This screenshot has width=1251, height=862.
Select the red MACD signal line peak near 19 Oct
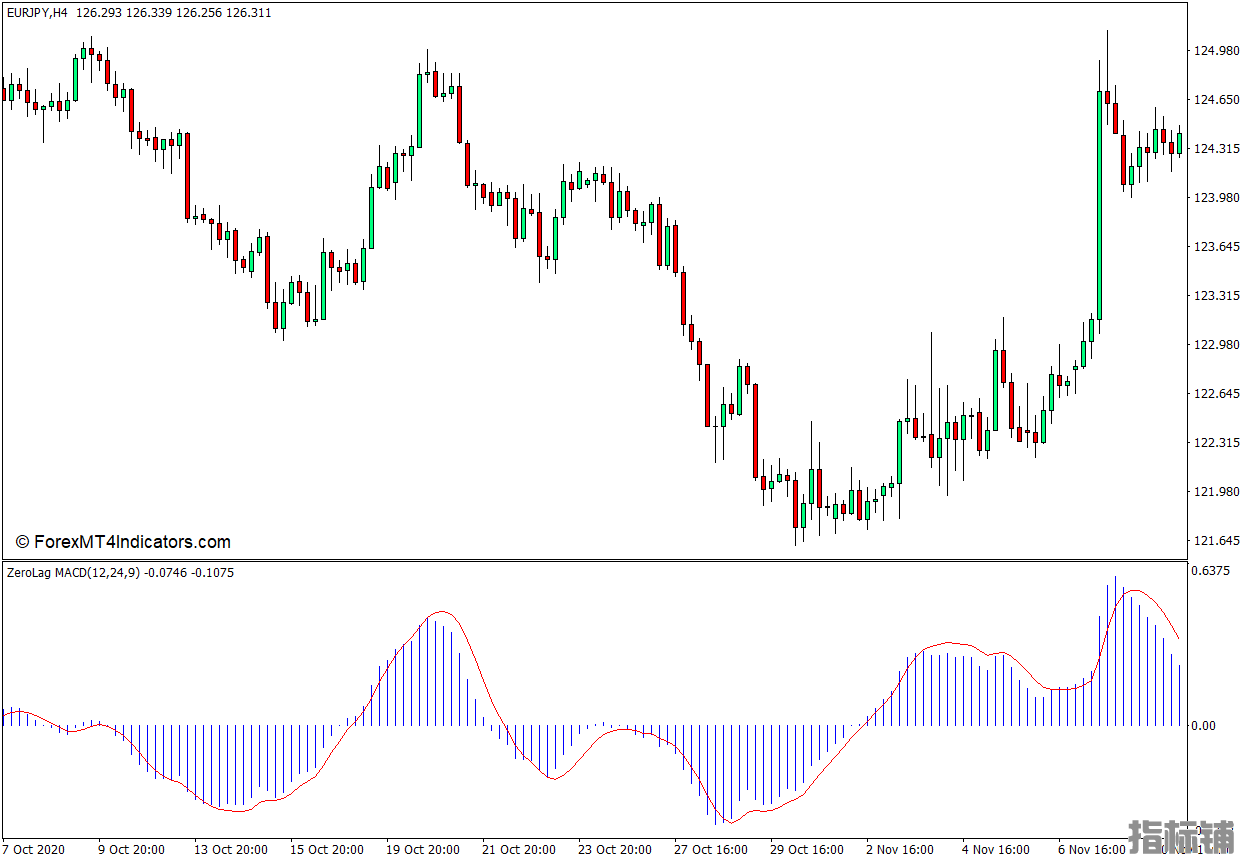pyautogui.click(x=441, y=611)
